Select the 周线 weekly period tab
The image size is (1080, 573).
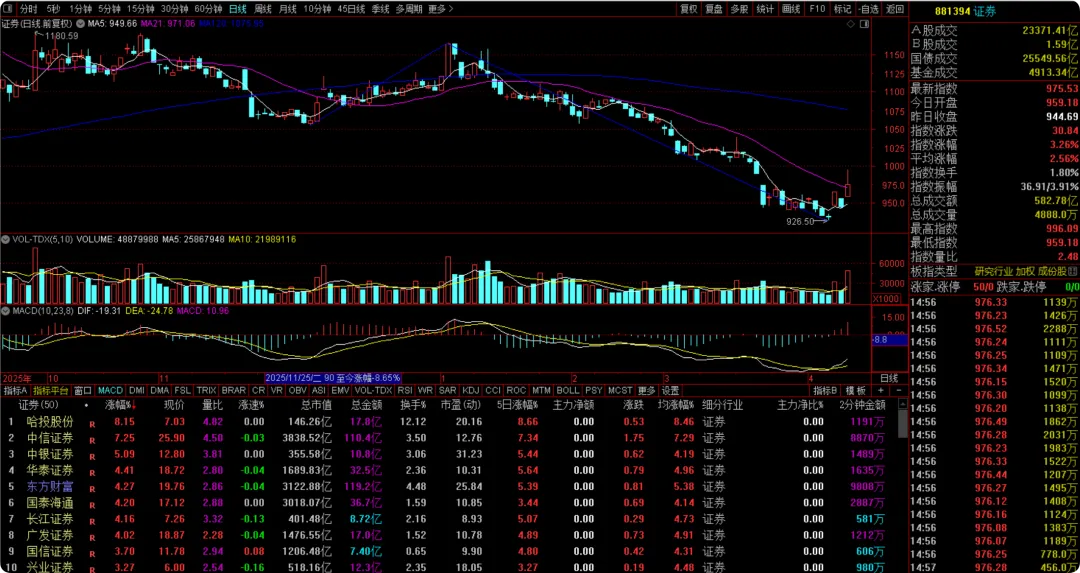pos(262,9)
